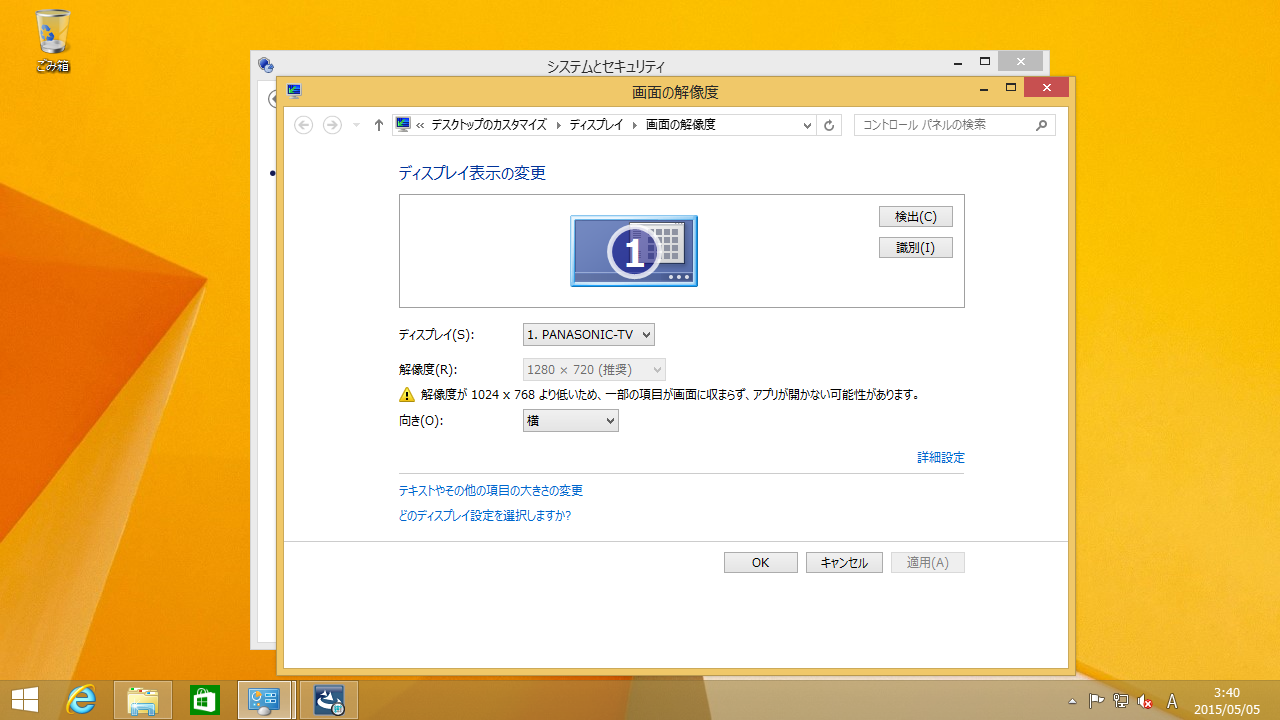This screenshot has width=1280, height=720.
Task: Navigate to ディスプレイ in the breadcrumb
Action: tap(596, 124)
